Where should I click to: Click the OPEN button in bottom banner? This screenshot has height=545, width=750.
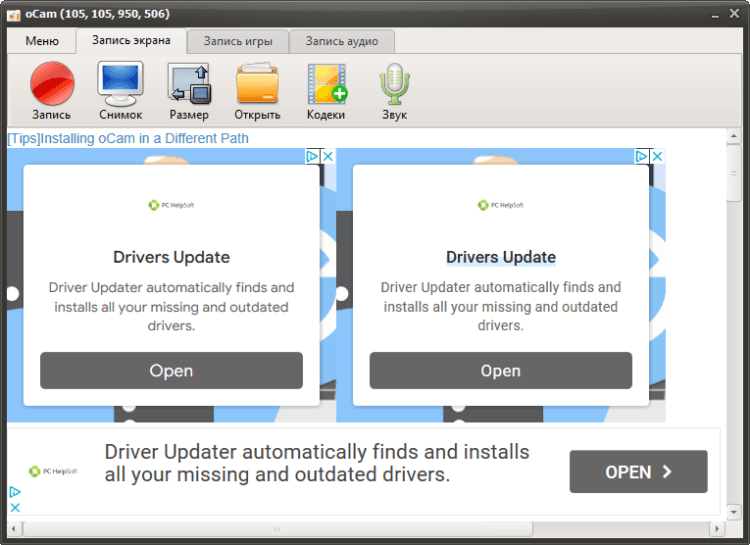(x=639, y=472)
